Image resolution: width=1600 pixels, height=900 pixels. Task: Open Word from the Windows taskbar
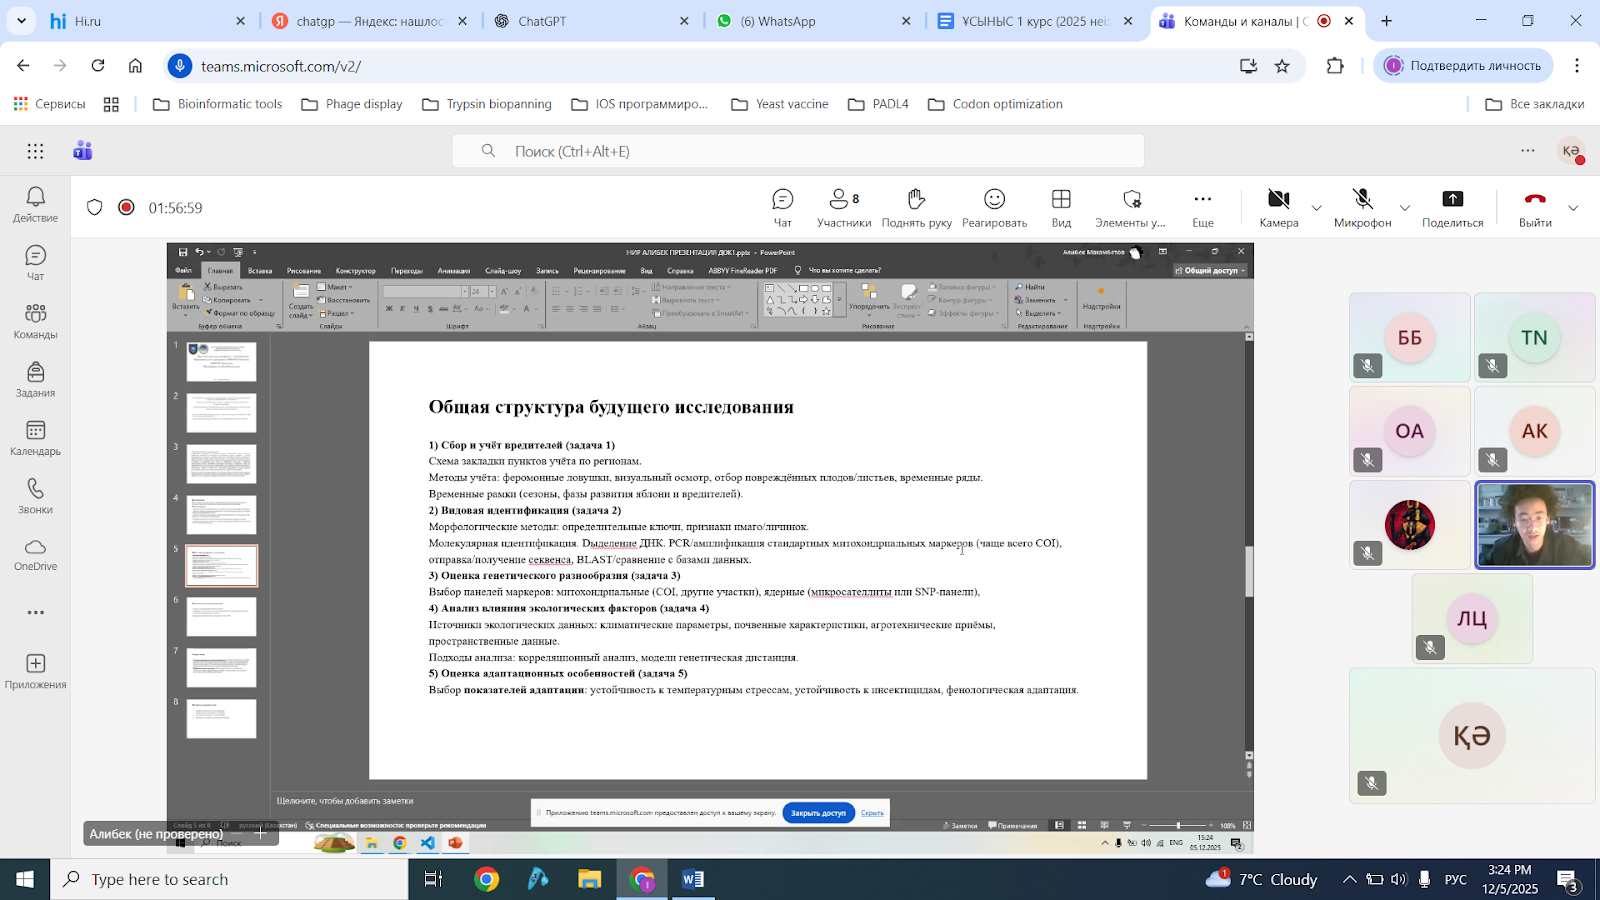(692, 879)
